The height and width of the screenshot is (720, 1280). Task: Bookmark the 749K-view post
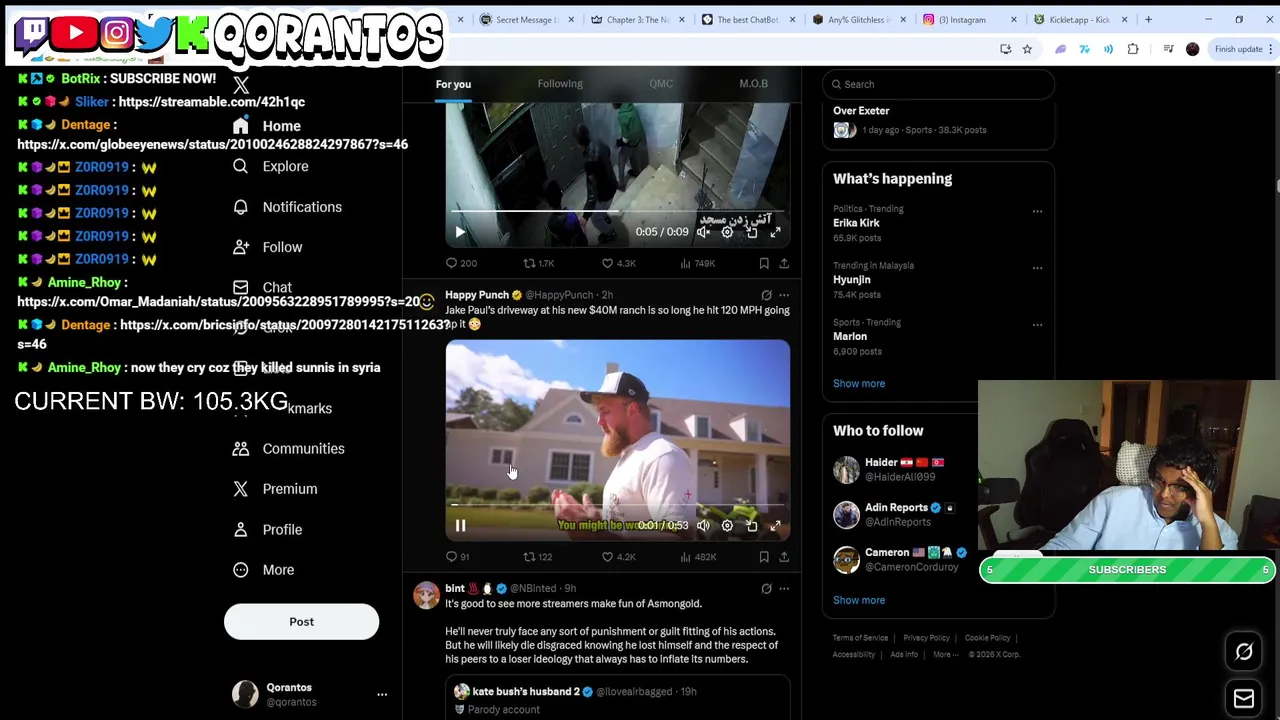(764, 264)
